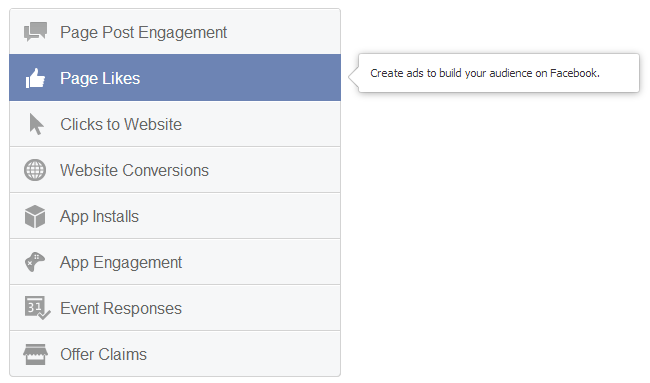650x383 pixels.
Task: Click the box App Installs icon
Action: coord(35,216)
